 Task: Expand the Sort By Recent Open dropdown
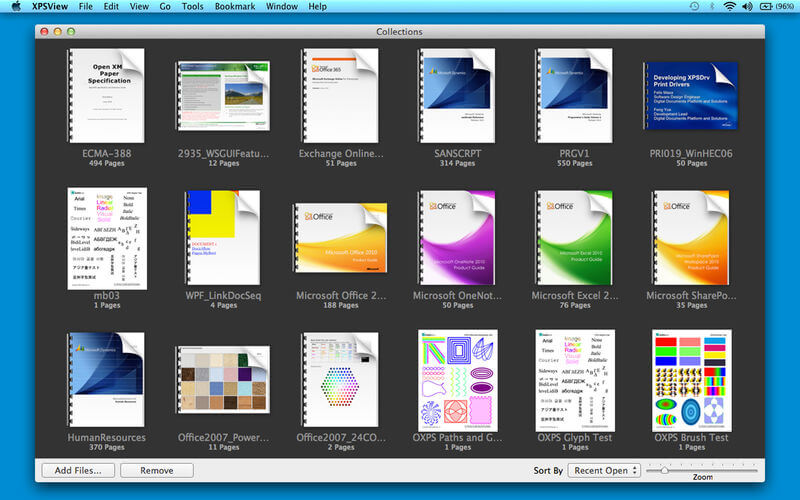(605, 470)
